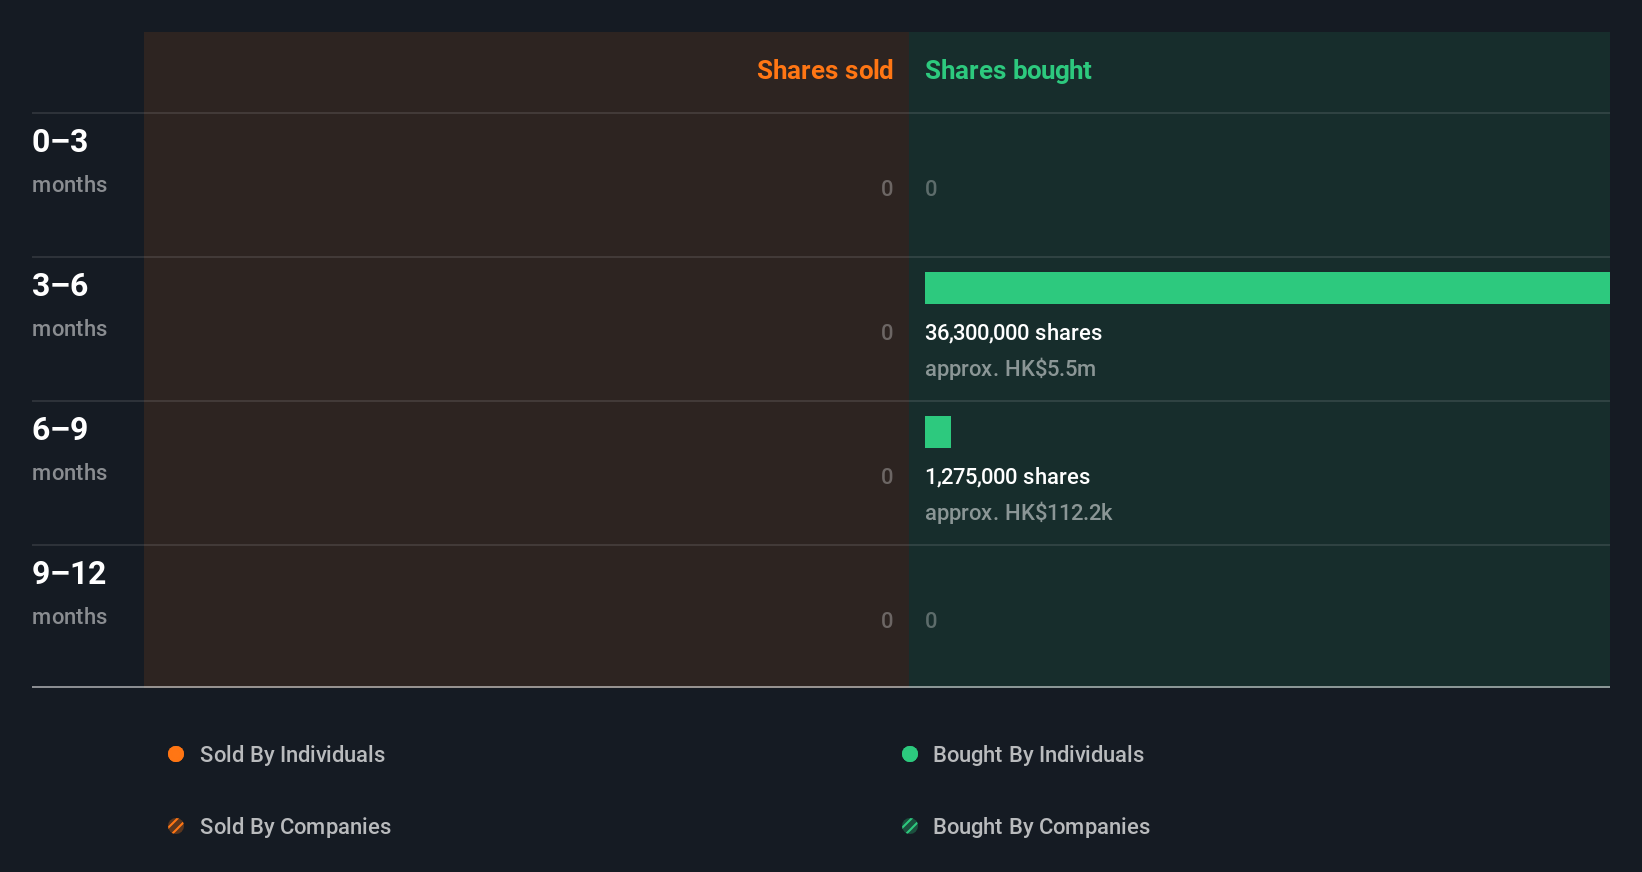Image resolution: width=1642 pixels, height=872 pixels.
Task: Click the 9–12 months shares sold zero
Action: [887, 621]
